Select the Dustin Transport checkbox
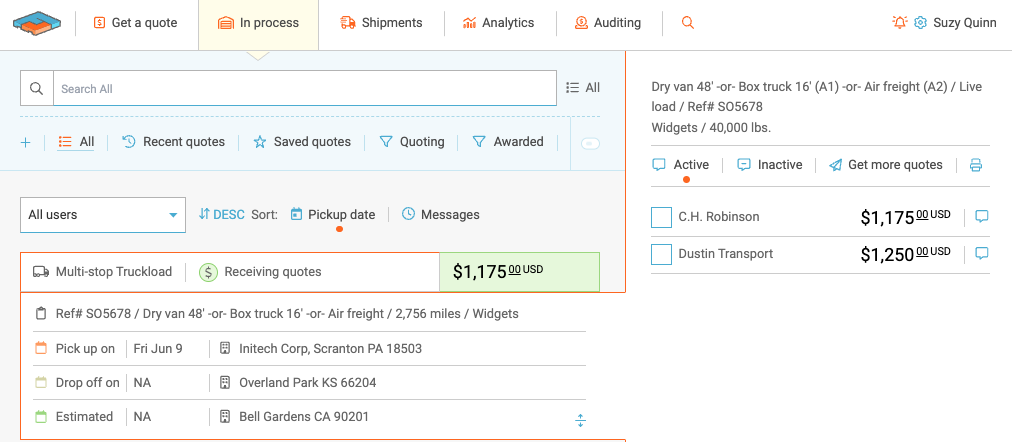The width and height of the screenshot is (1012, 442). coord(661,254)
